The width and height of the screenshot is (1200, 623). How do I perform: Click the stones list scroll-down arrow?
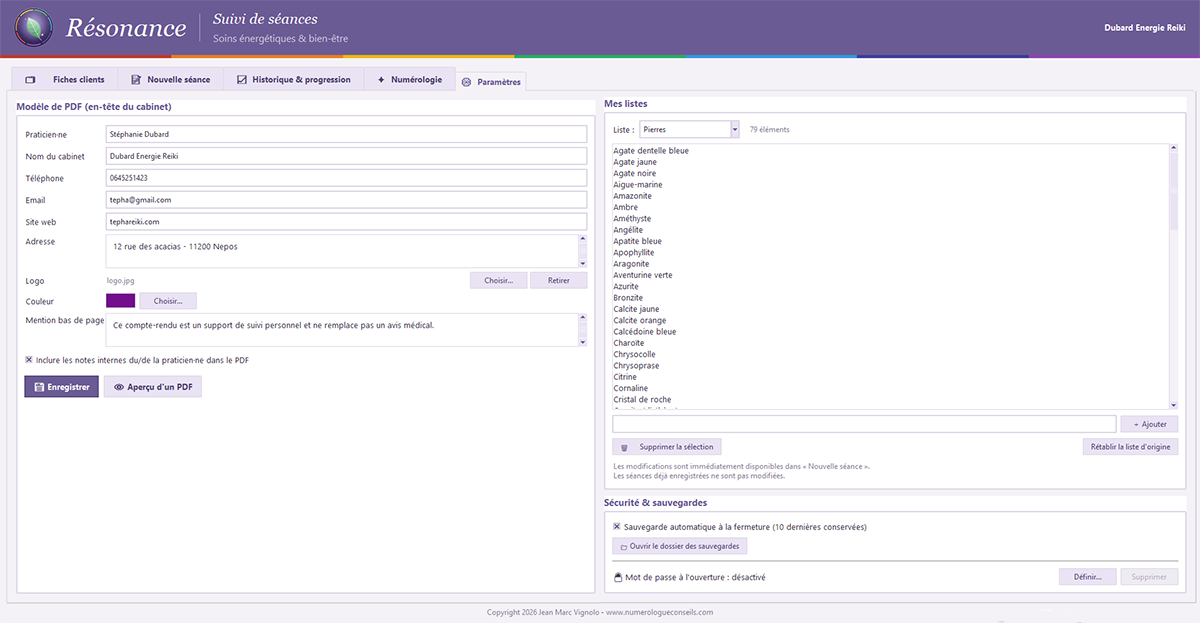[1174, 404]
